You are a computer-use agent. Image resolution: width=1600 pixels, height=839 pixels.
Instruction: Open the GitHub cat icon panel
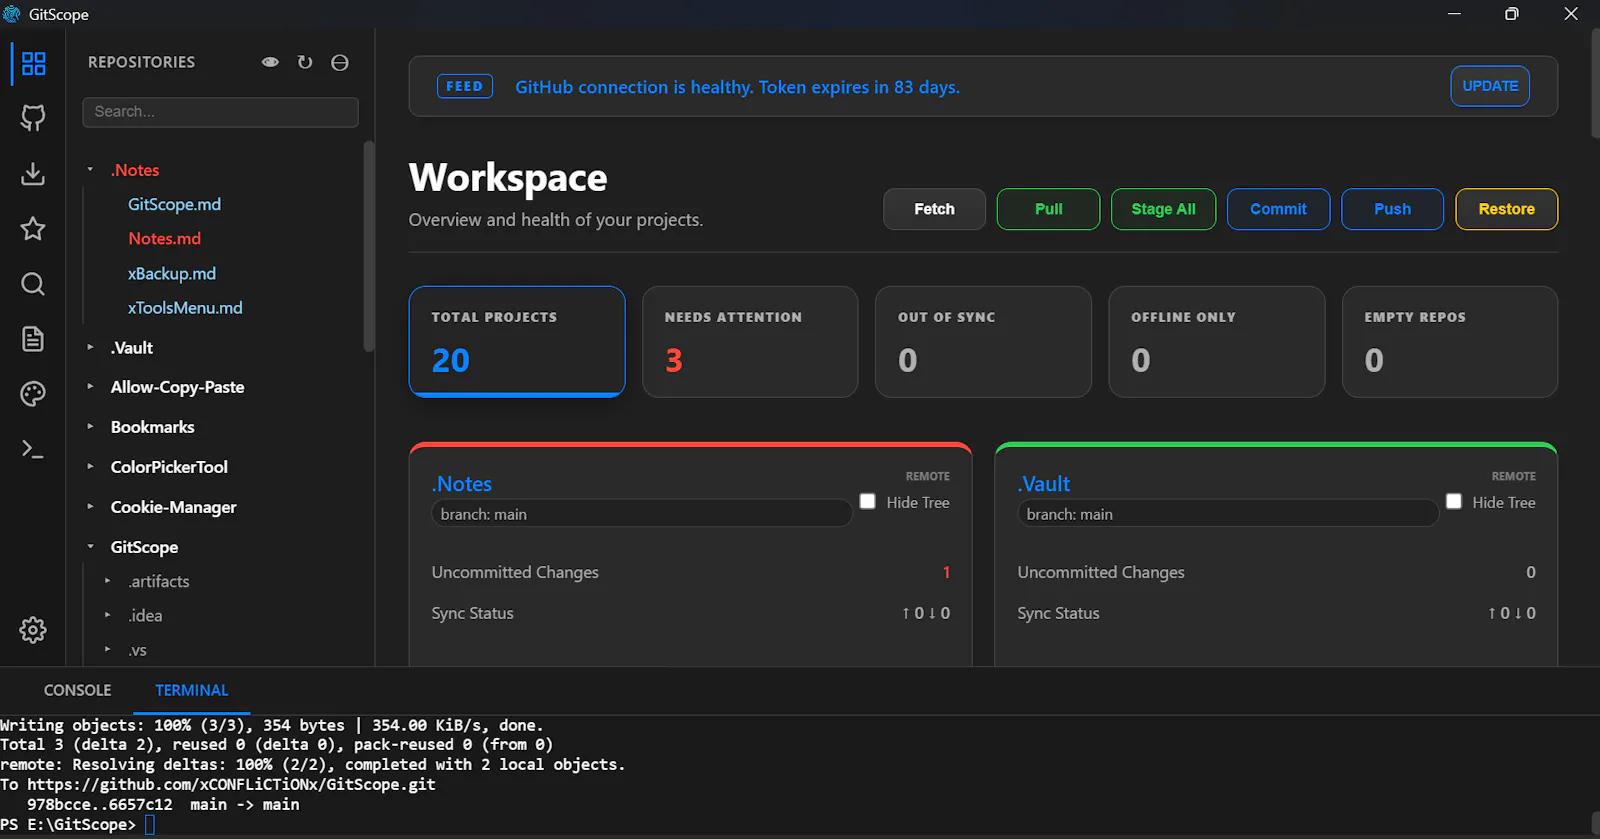[x=33, y=118]
